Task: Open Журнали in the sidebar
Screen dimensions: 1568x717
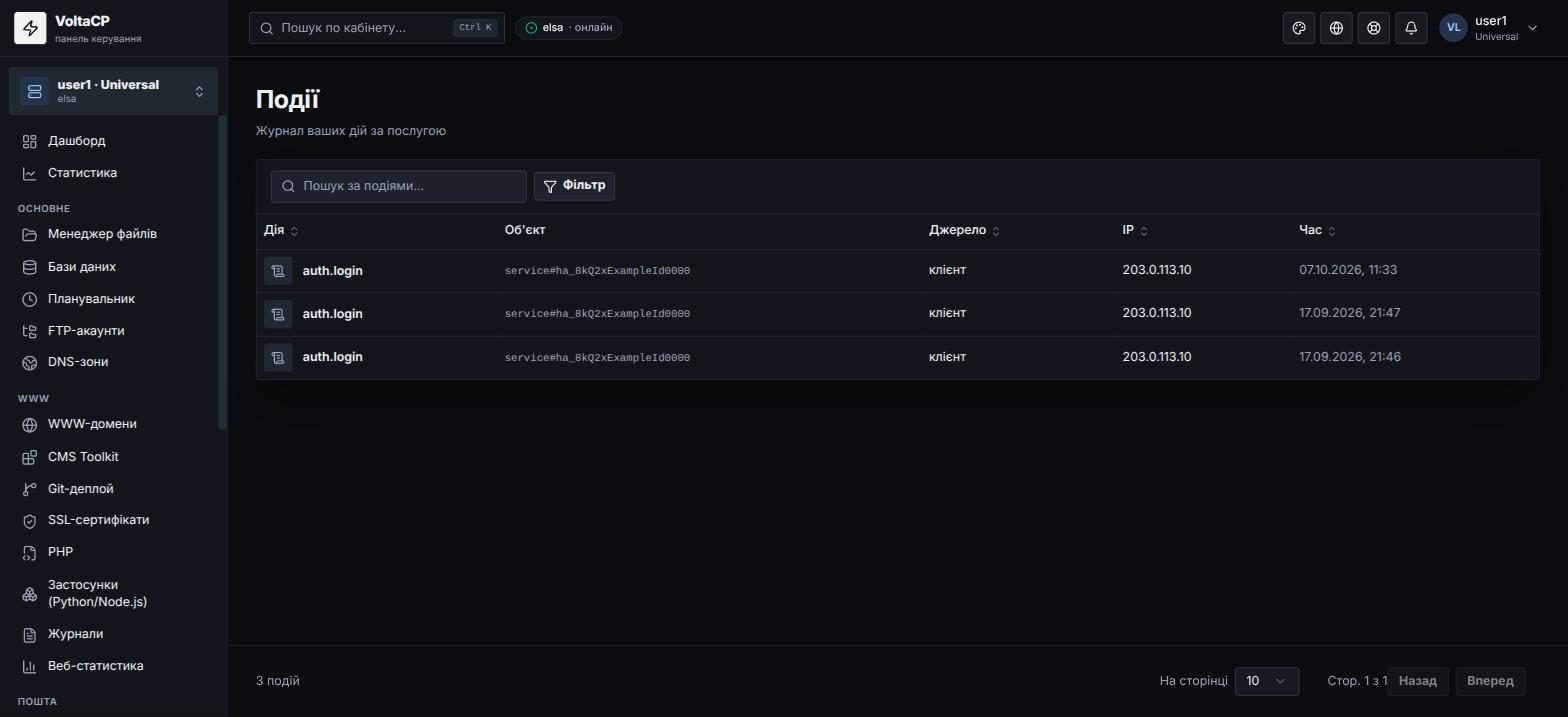Action: 113,634
